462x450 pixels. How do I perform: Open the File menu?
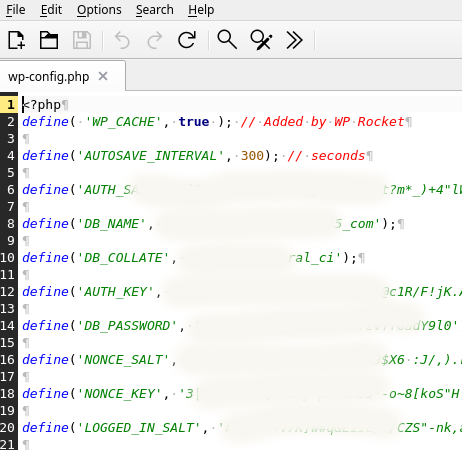coord(16,10)
